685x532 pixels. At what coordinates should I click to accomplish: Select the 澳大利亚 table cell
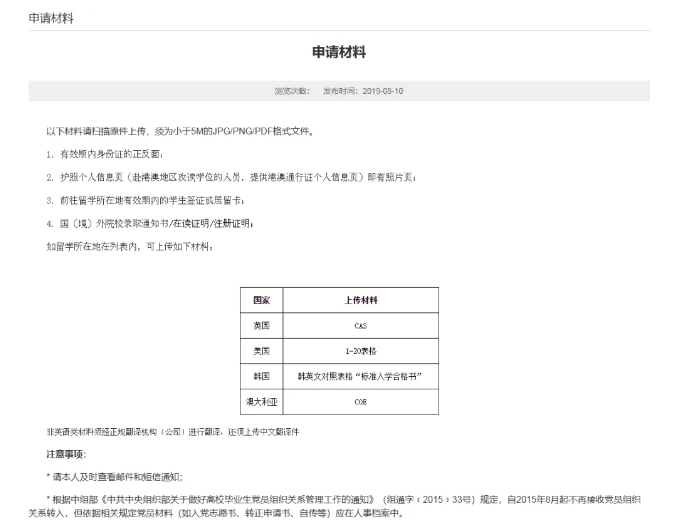262,401
